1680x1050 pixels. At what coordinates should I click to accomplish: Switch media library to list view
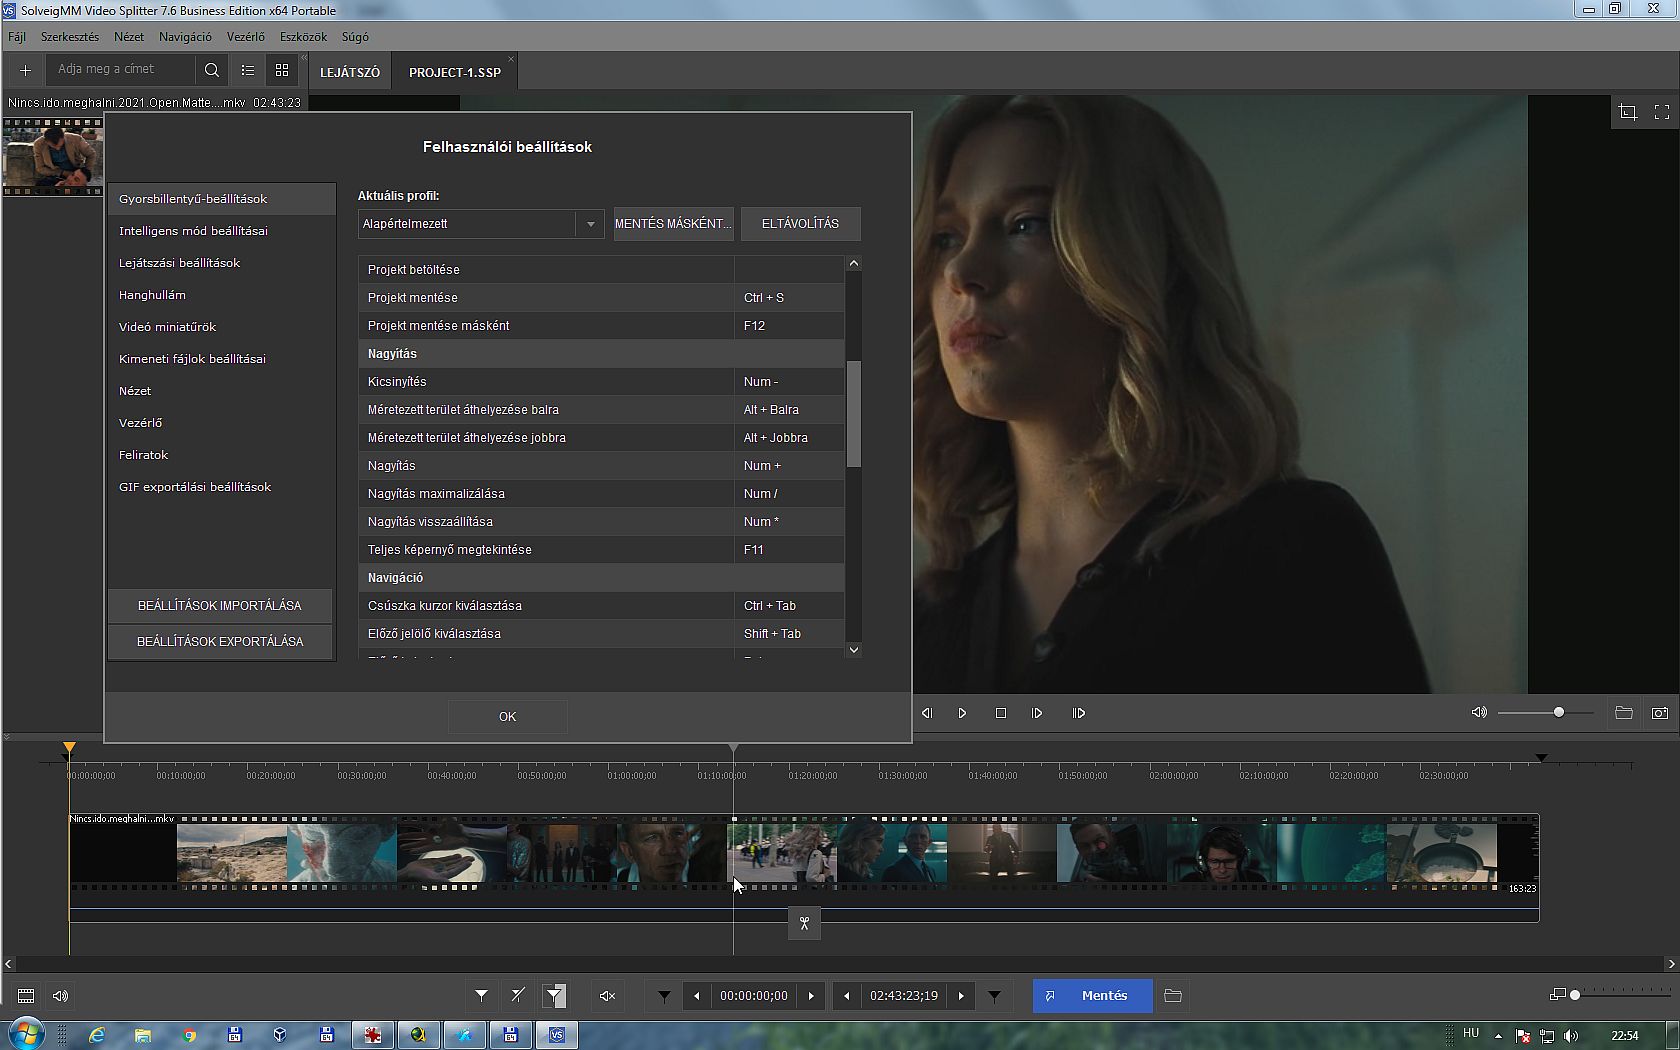(248, 70)
